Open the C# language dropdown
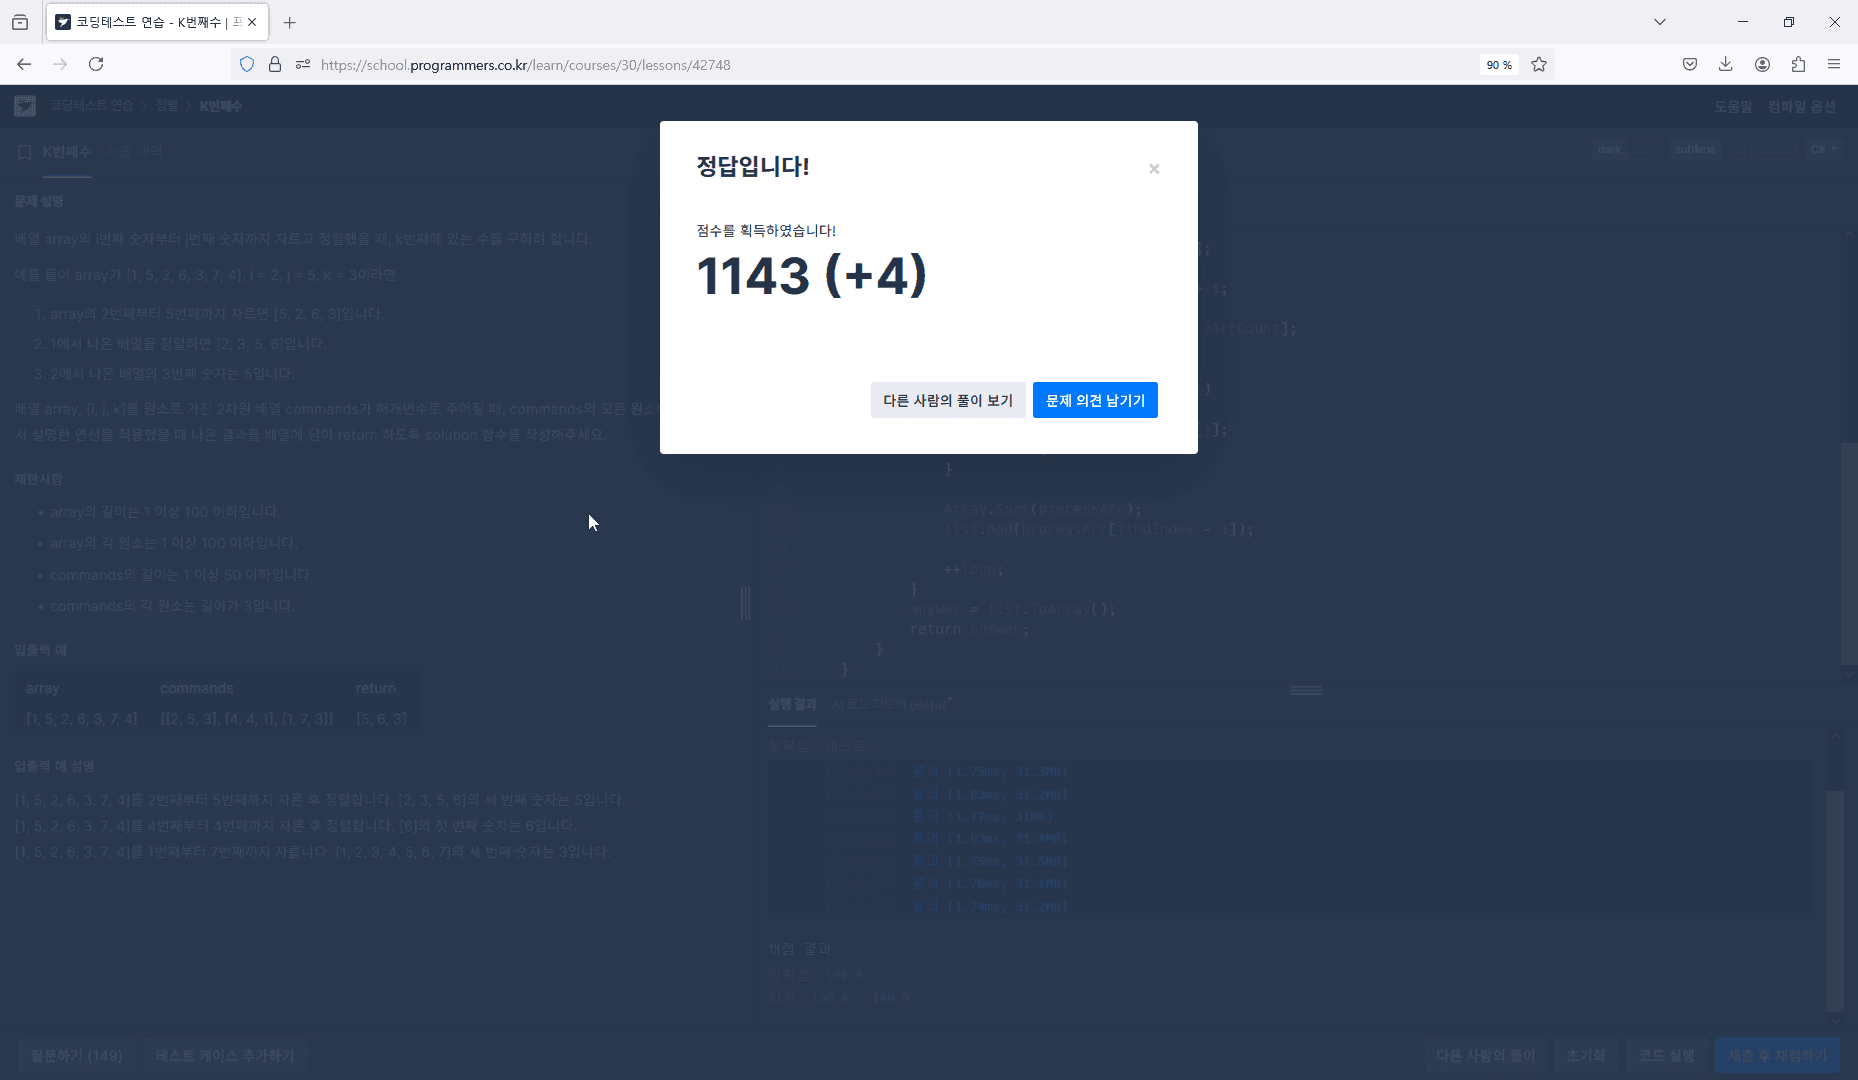The width and height of the screenshot is (1858, 1080). click(x=1823, y=149)
